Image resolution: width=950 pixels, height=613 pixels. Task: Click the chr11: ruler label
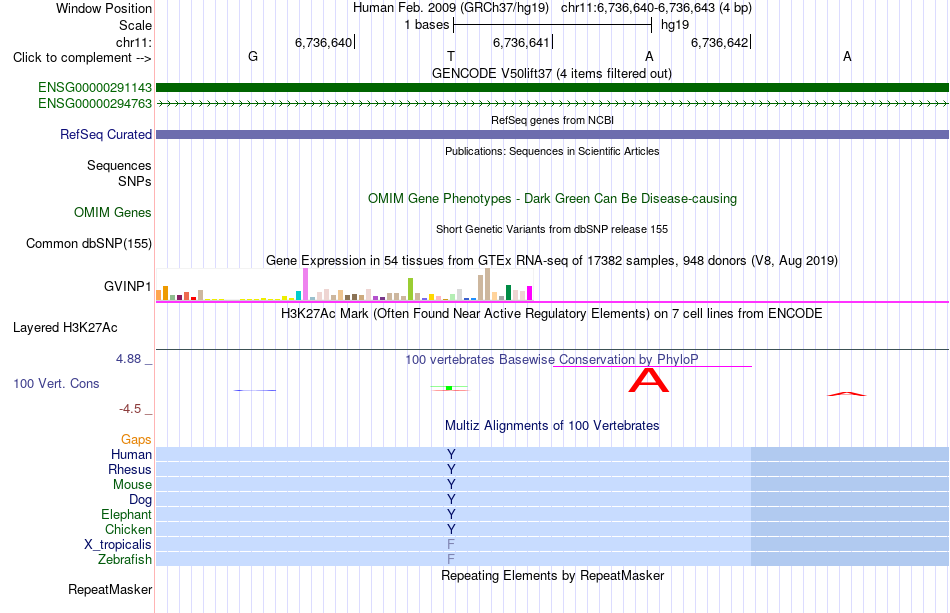coord(134,42)
